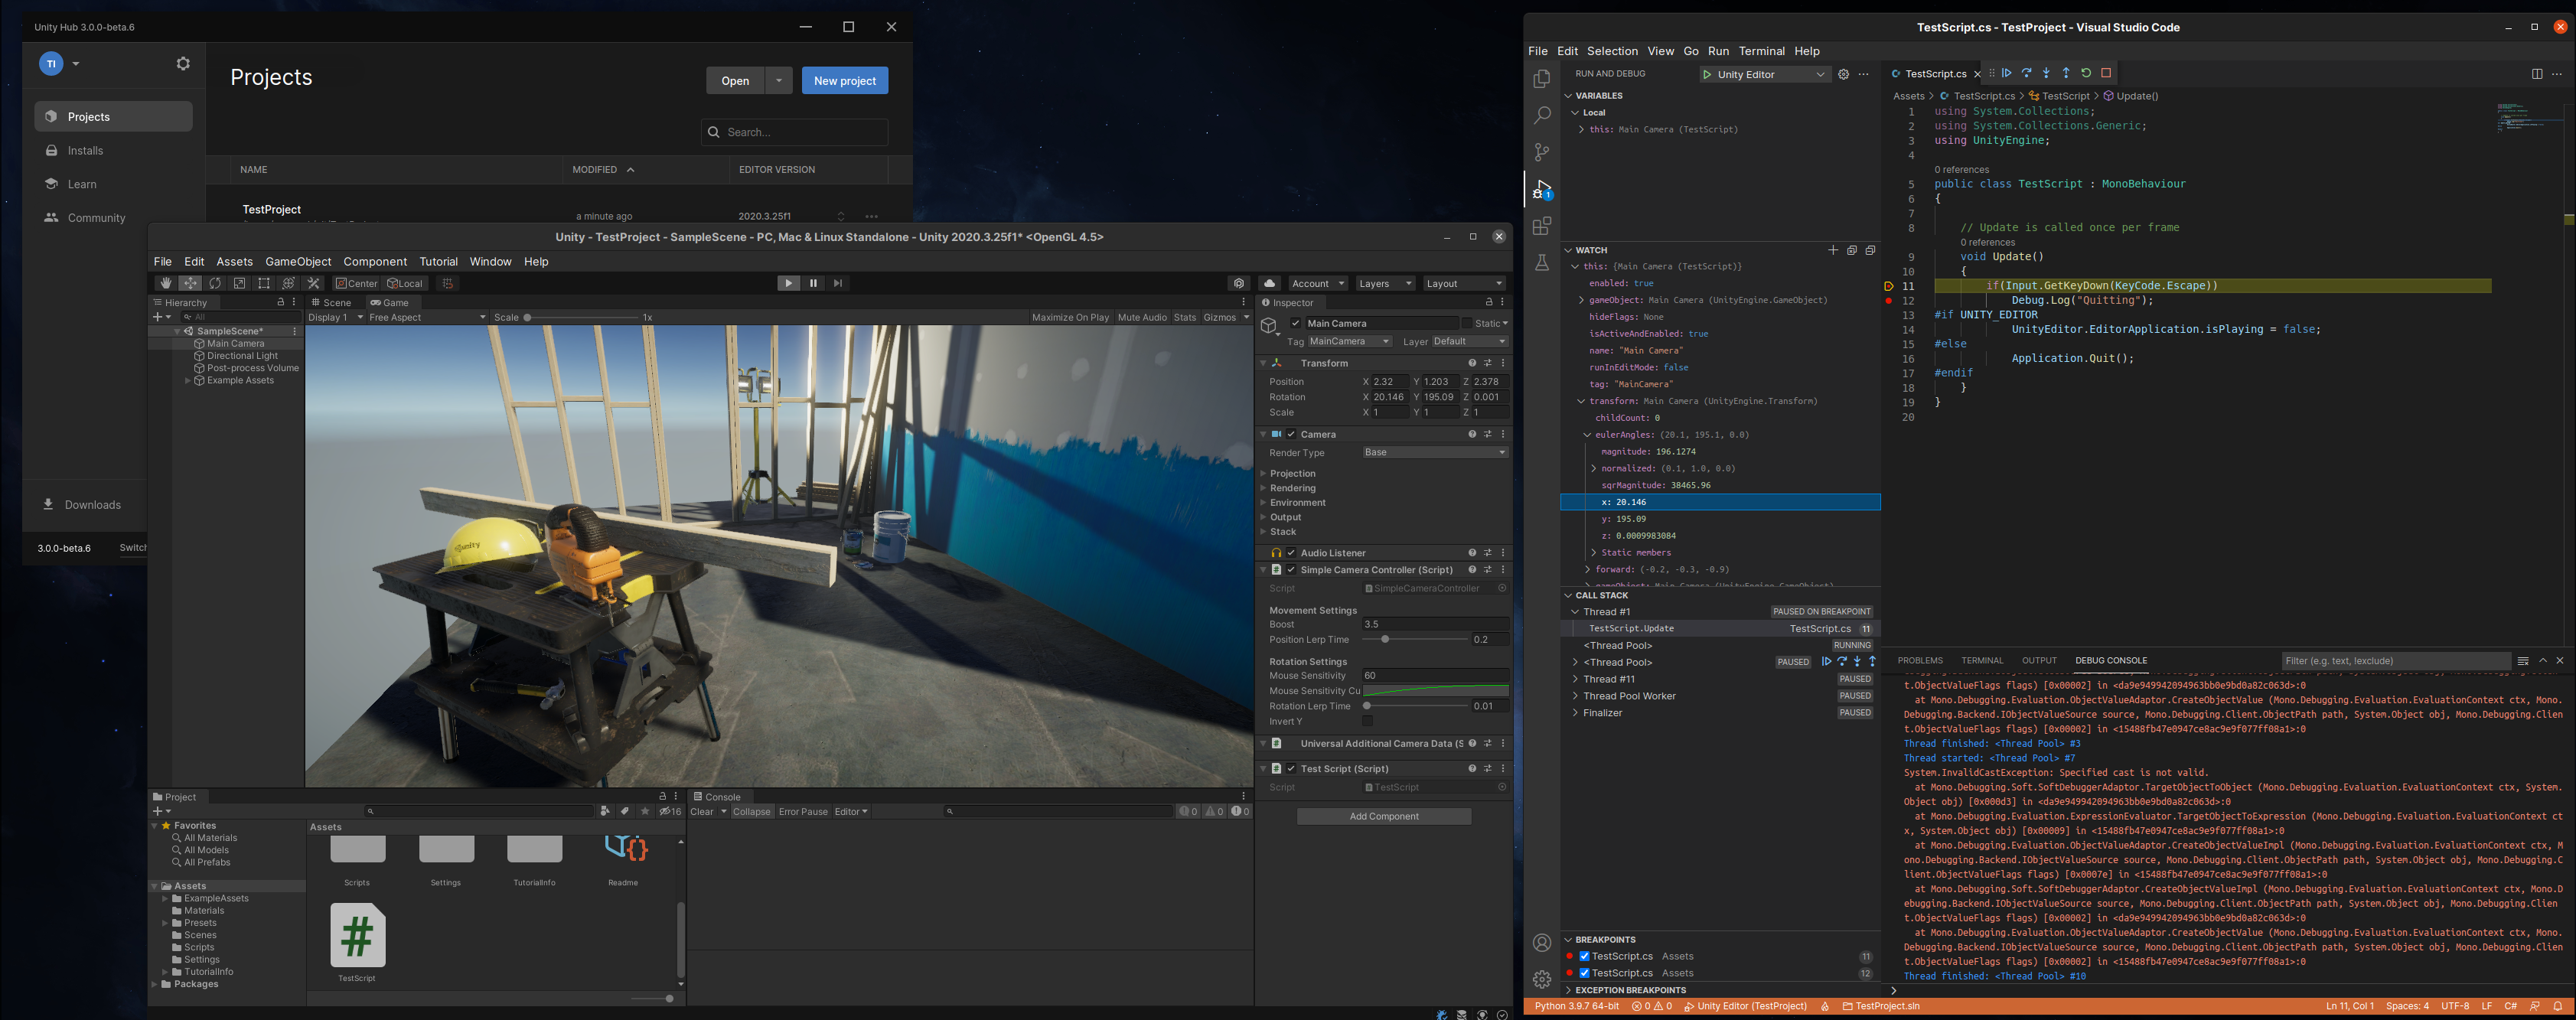Open VS Code Search sidebar icon
The height and width of the screenshot is (1020, 2576).
(1542, 116)
